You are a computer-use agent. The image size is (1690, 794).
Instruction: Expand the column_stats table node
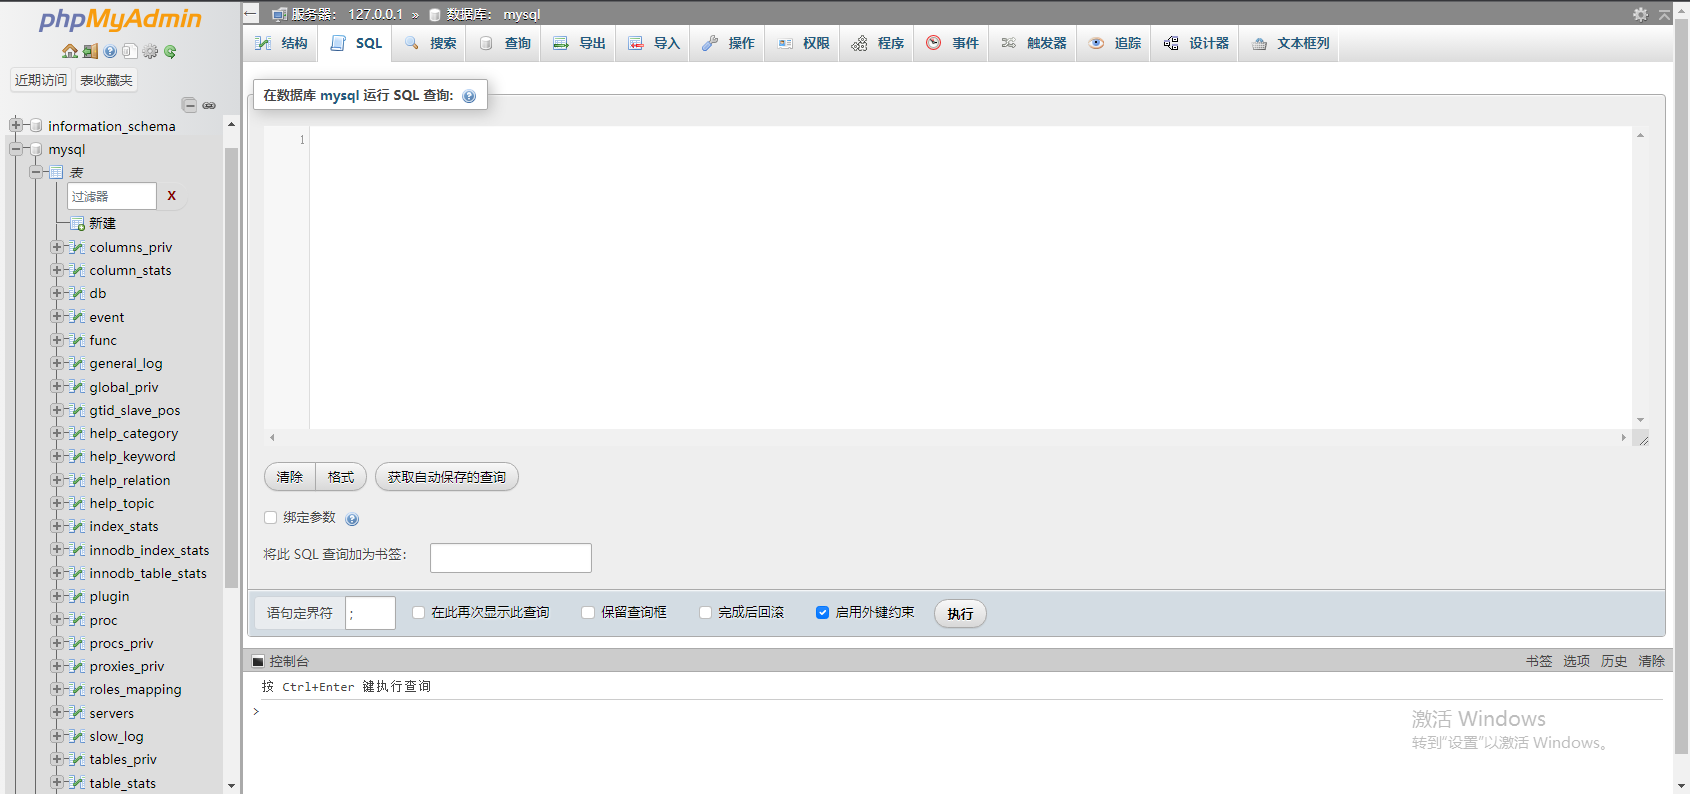point(57,270)
